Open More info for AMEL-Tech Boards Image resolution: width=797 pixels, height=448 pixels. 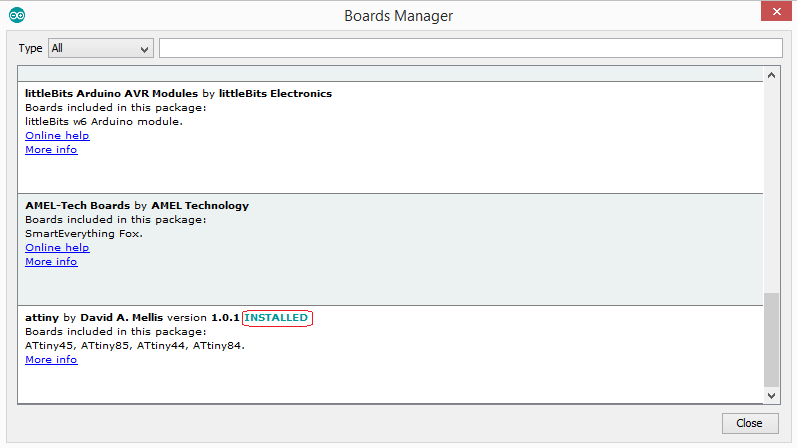[51, 262]
